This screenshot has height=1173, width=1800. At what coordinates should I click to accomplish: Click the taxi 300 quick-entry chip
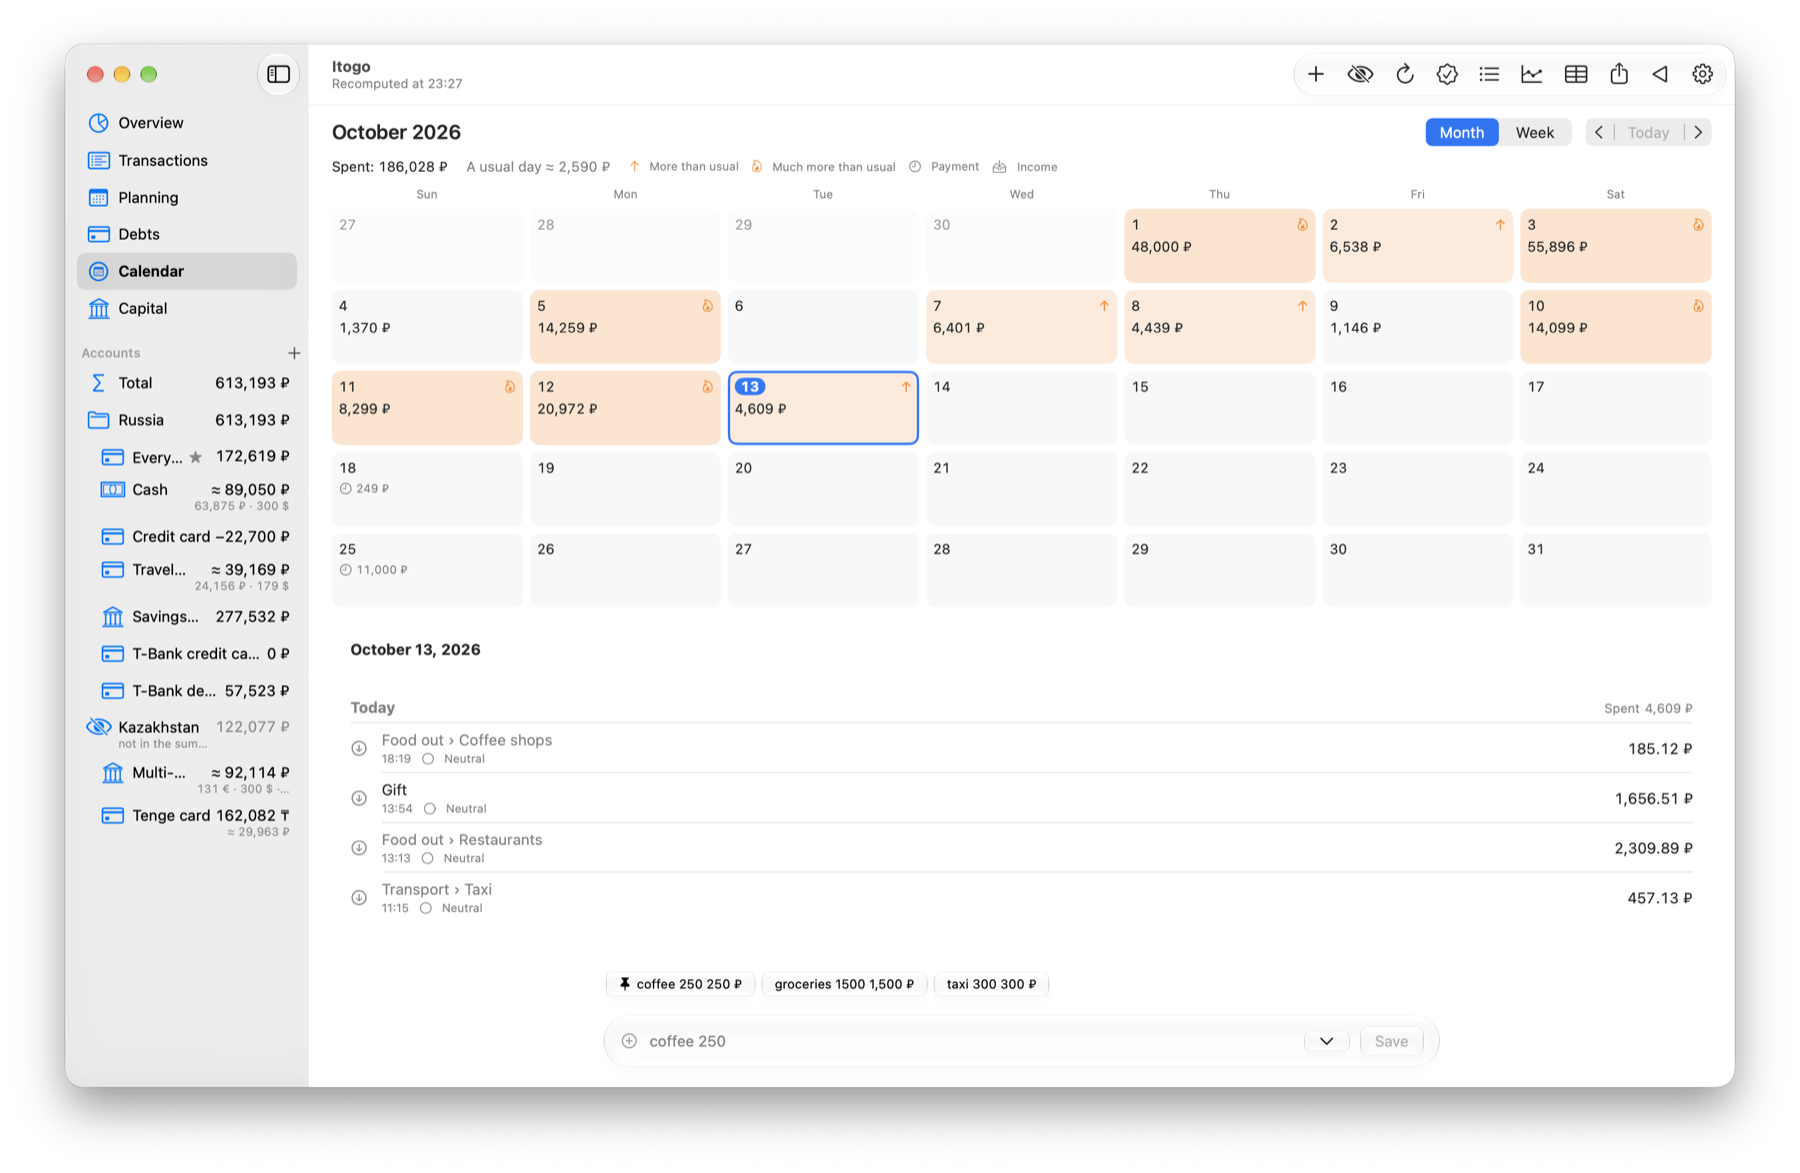tap(991, 984)
